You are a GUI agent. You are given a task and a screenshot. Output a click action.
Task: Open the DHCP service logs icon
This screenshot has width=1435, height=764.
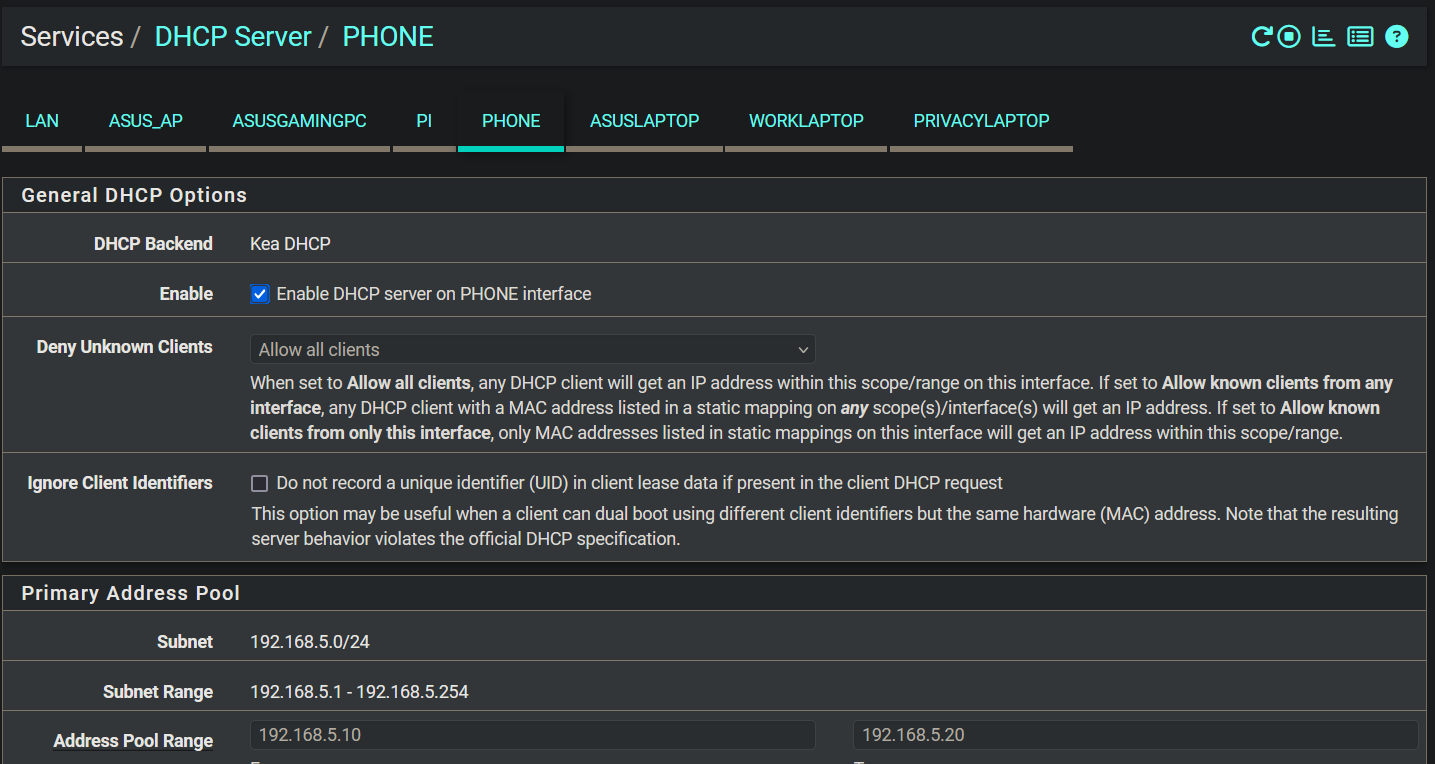click(x=1360, y=37)
